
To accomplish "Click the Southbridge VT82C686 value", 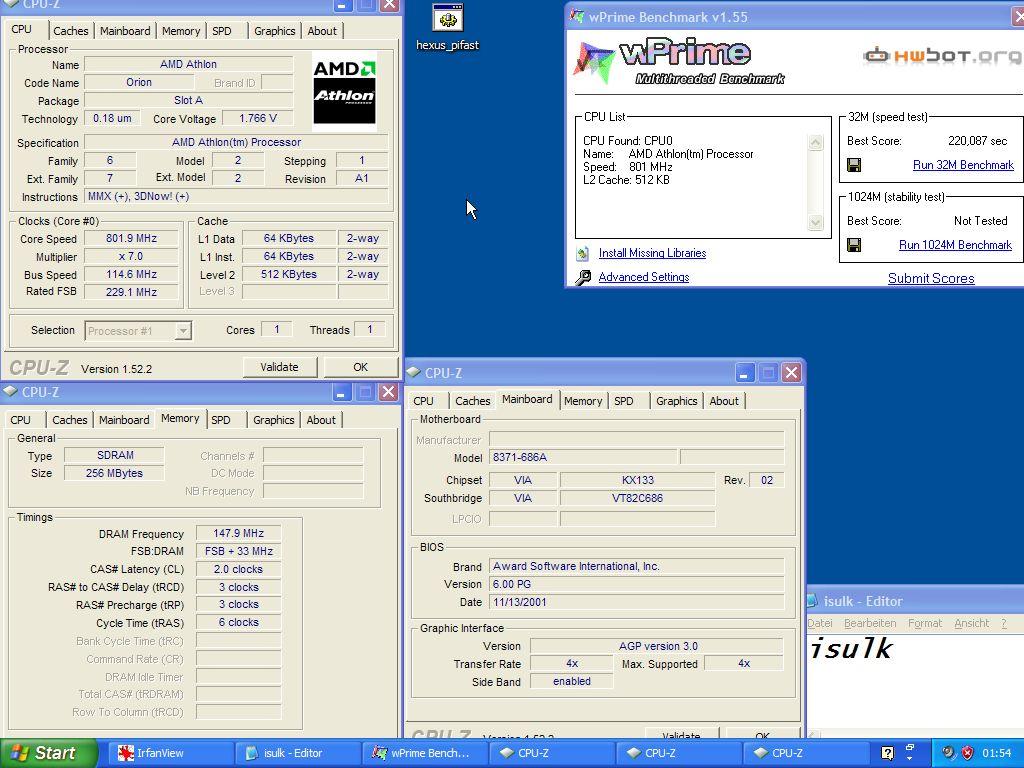I will pyautogui.click(x=637, y=498).
